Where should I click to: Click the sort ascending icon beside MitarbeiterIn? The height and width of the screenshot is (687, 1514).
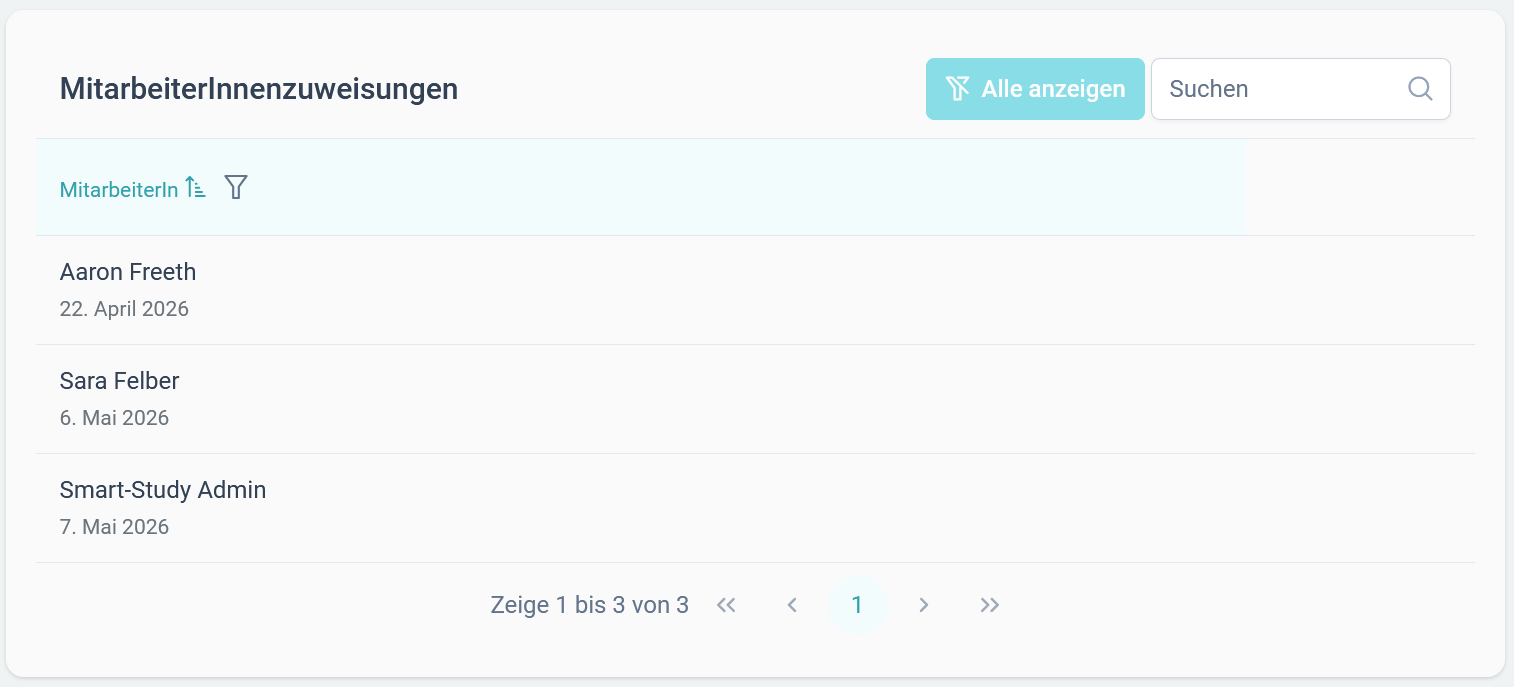[196, 188]
